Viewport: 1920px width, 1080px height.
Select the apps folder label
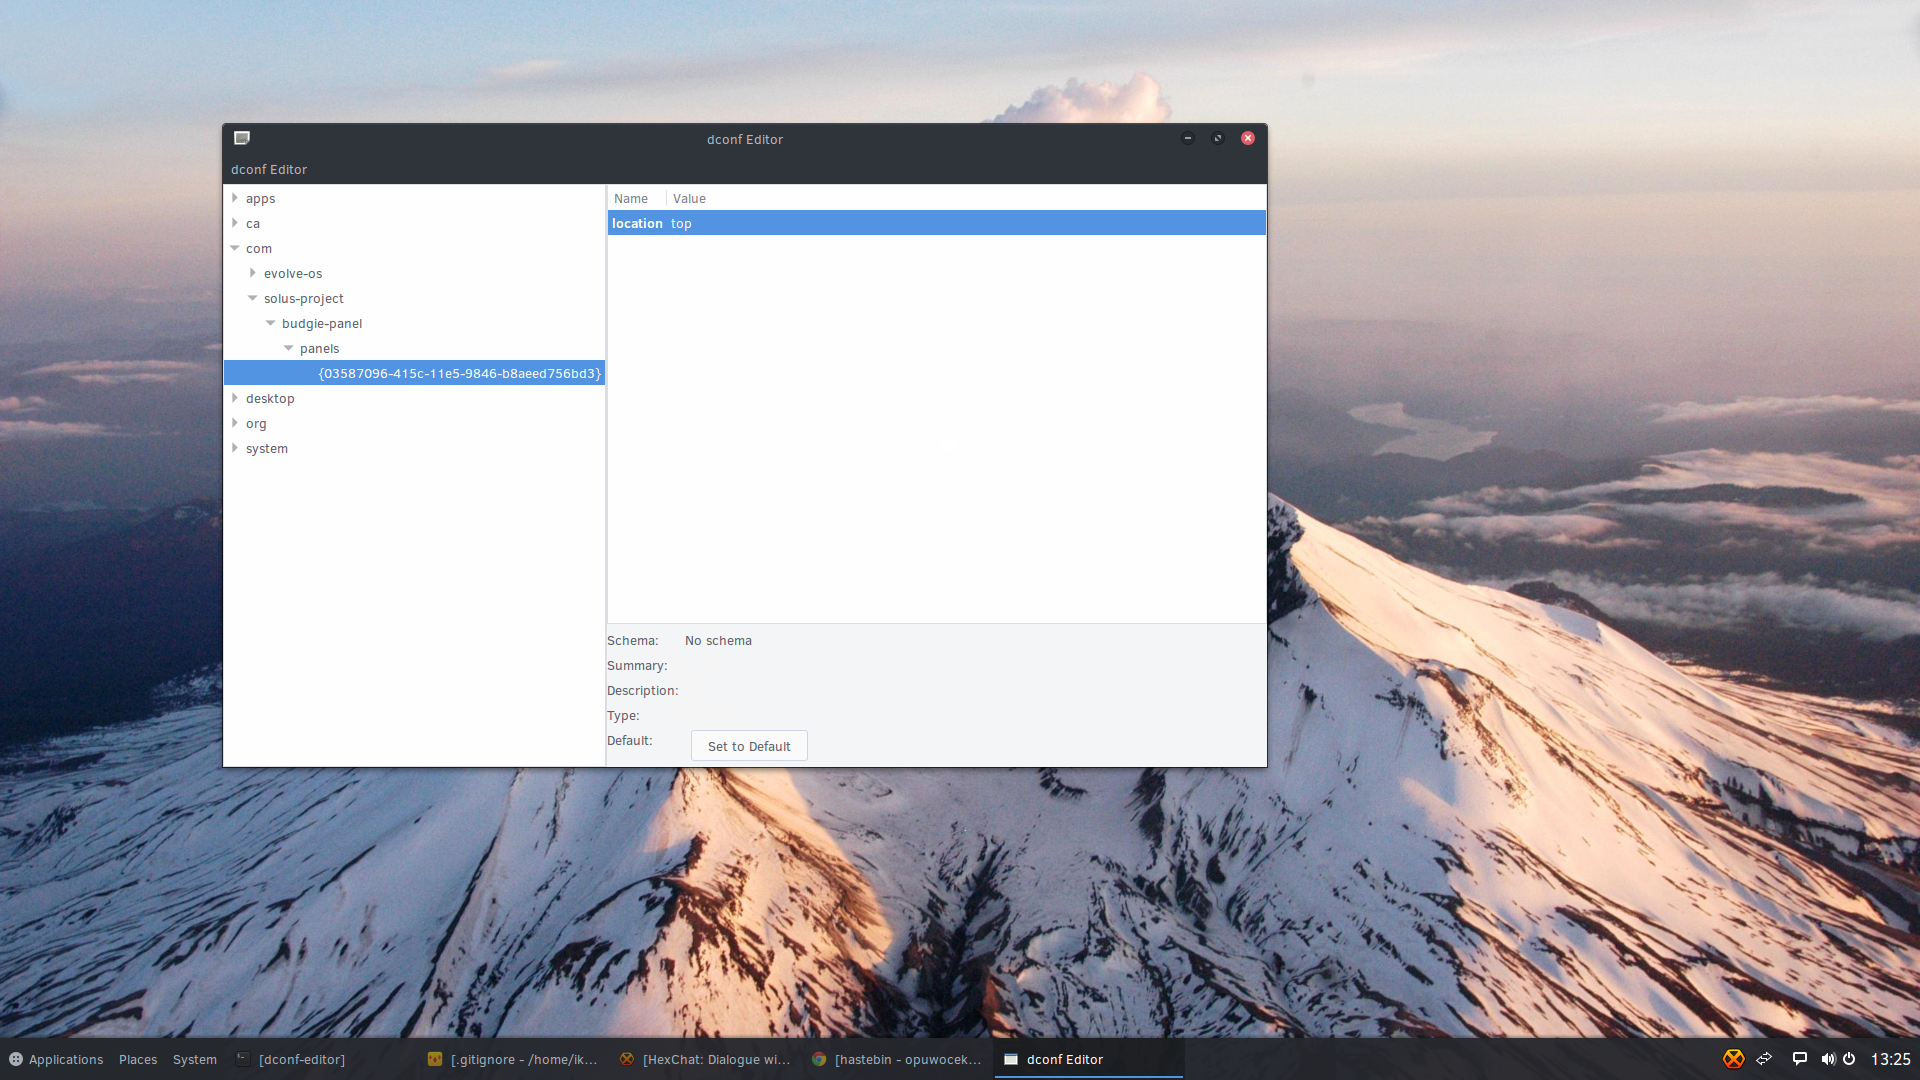click(x=261, y=198)
